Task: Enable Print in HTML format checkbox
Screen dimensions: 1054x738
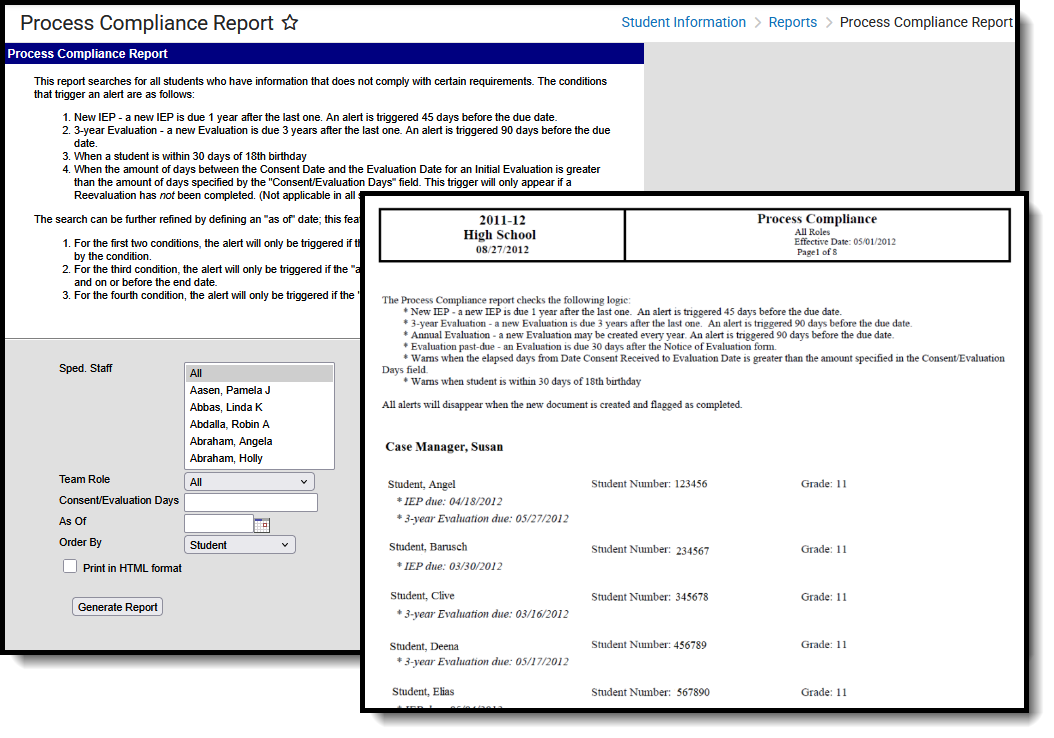Action: [x=70, y=567]
